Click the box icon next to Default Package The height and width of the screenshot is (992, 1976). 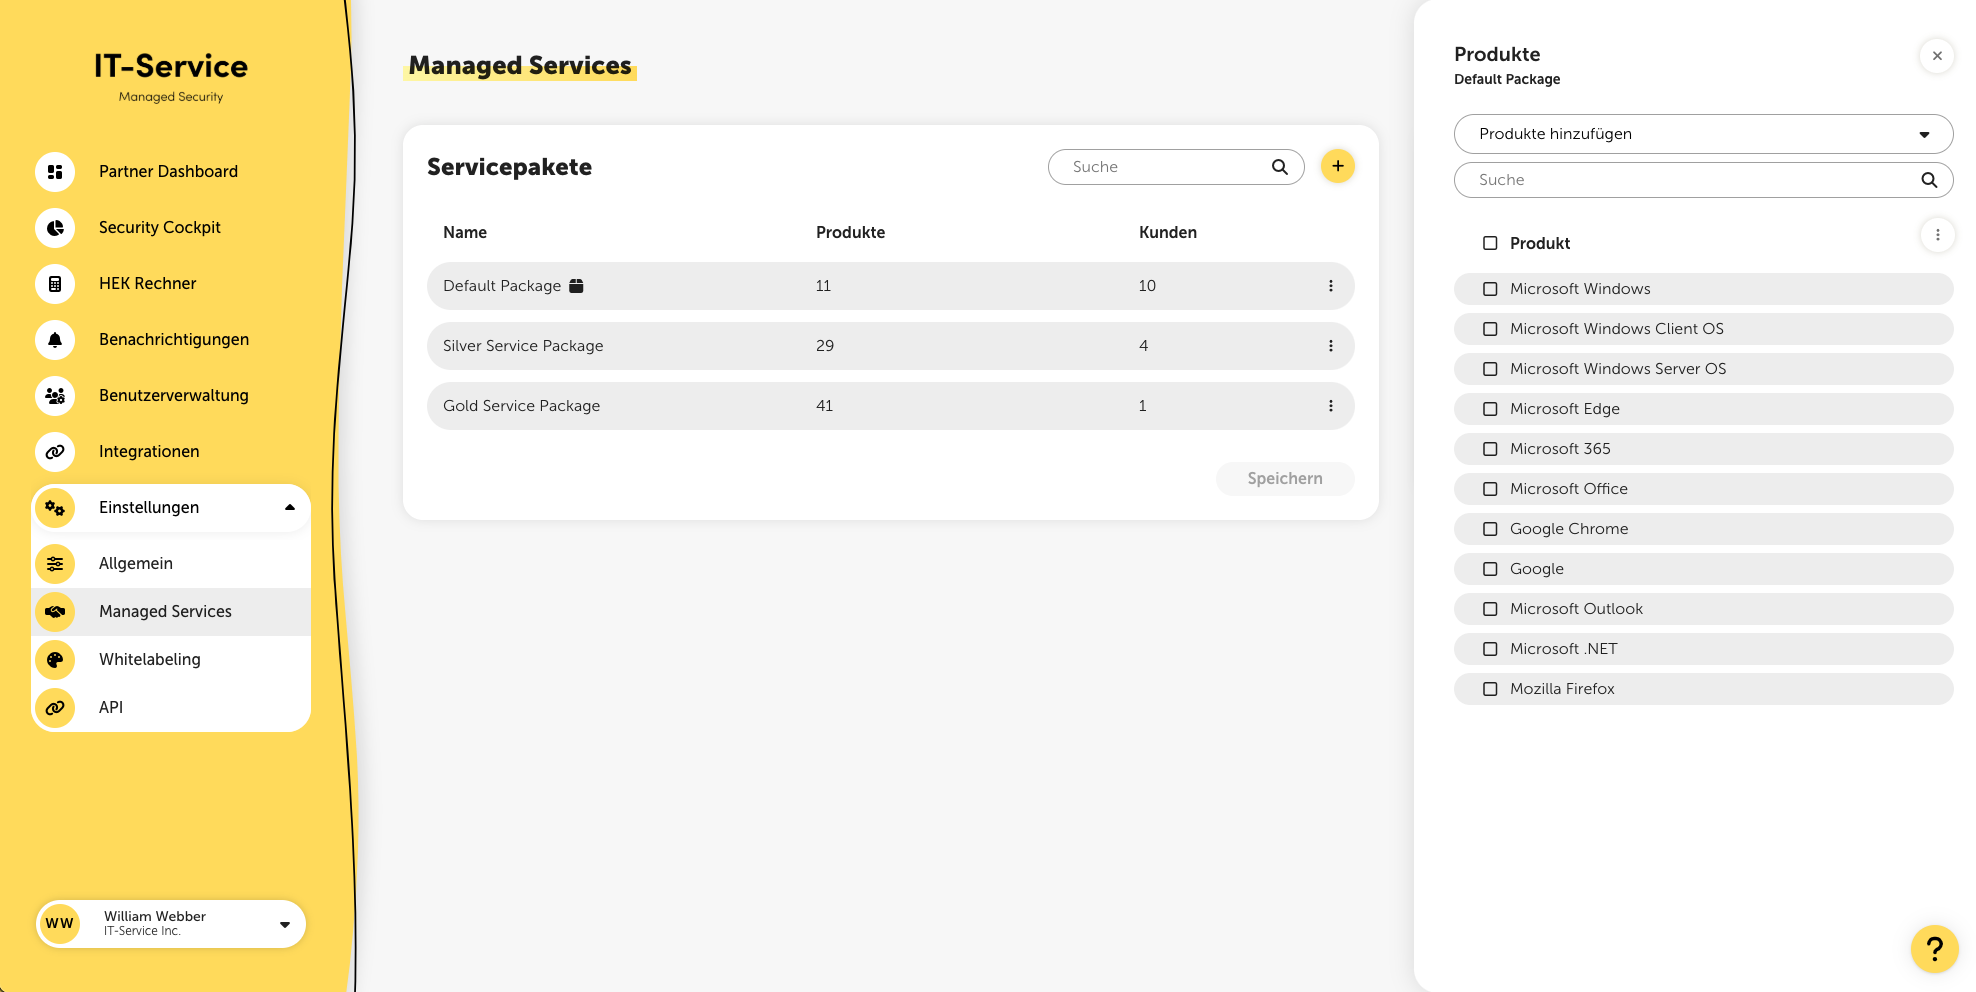coord(576,286)
